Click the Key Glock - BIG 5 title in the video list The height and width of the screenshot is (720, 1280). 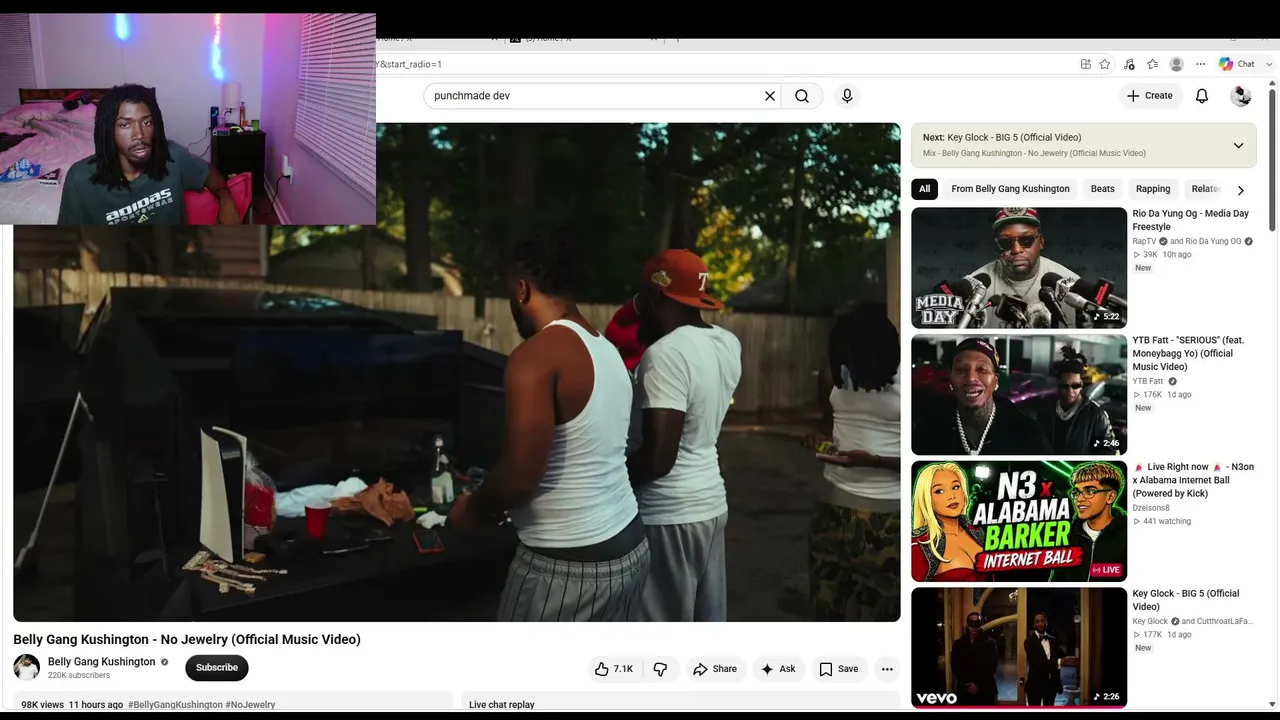coord(1186,600)
